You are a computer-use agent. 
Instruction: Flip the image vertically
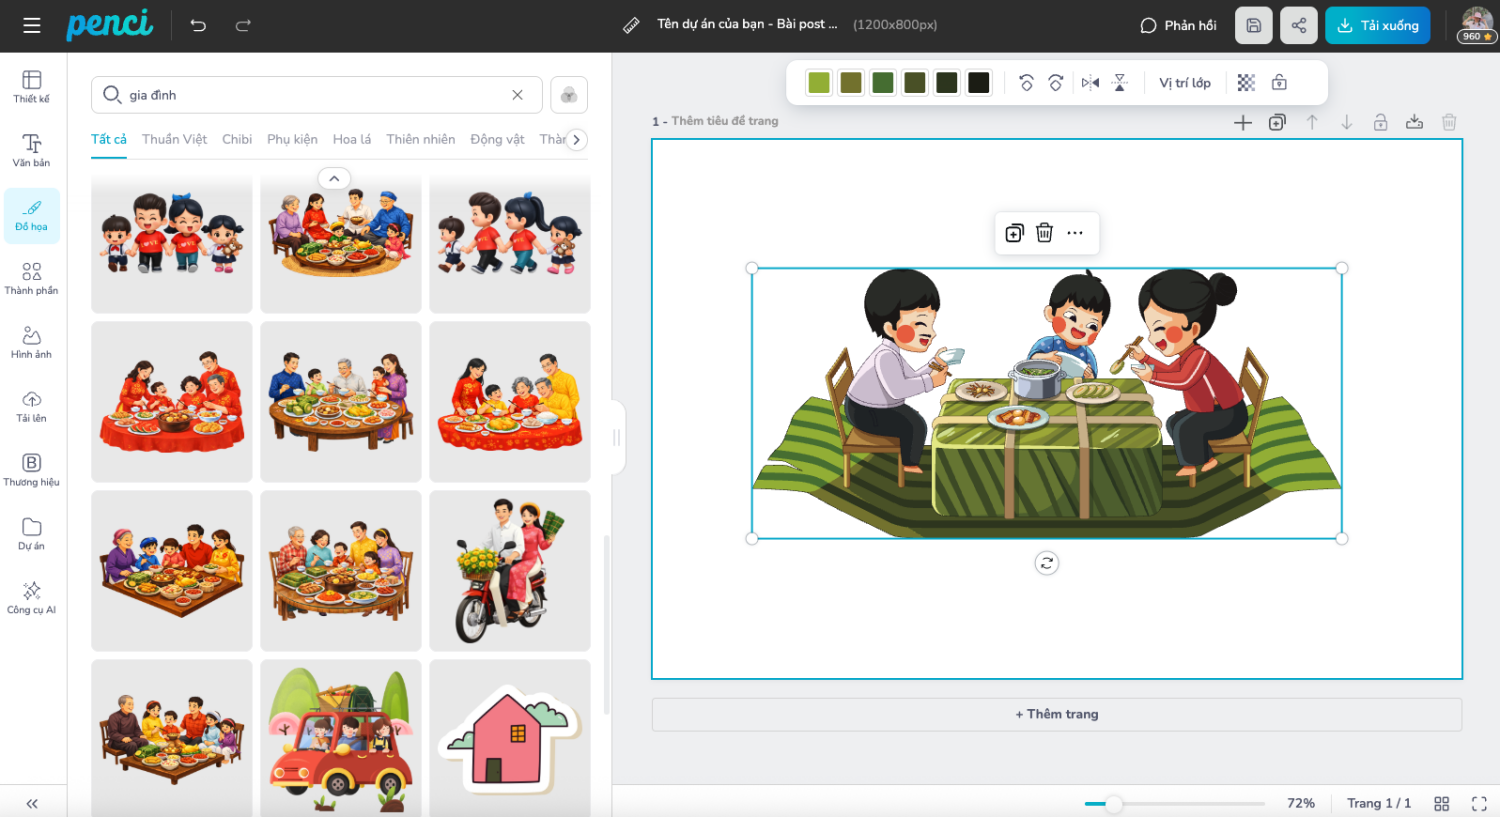1120,83
